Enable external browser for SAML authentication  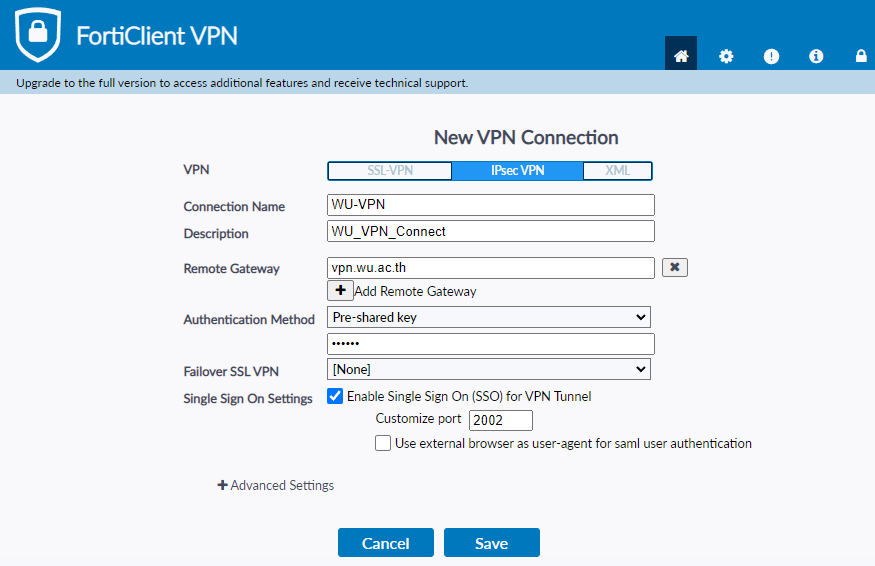383,443
